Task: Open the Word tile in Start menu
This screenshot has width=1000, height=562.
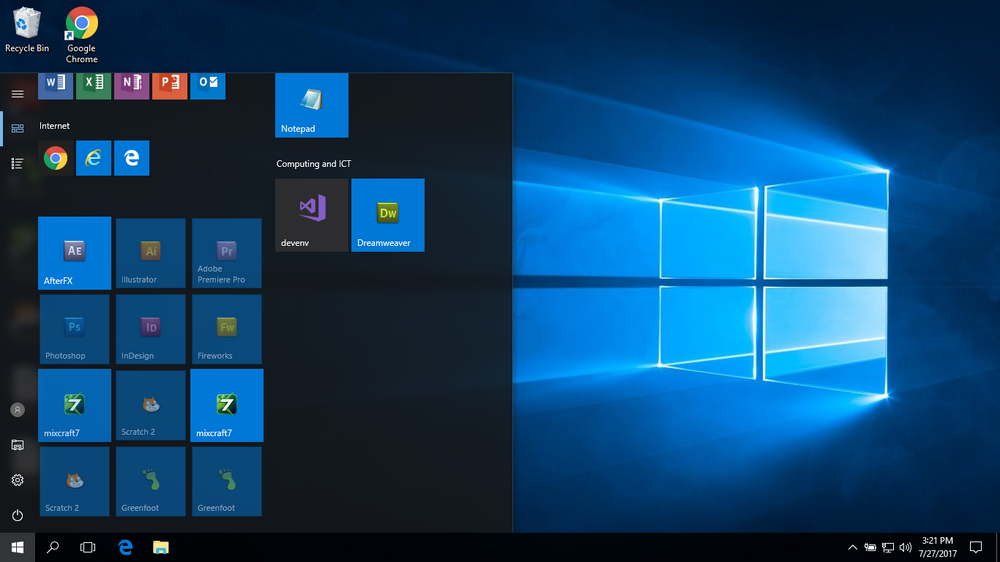Action: [55, 86]
